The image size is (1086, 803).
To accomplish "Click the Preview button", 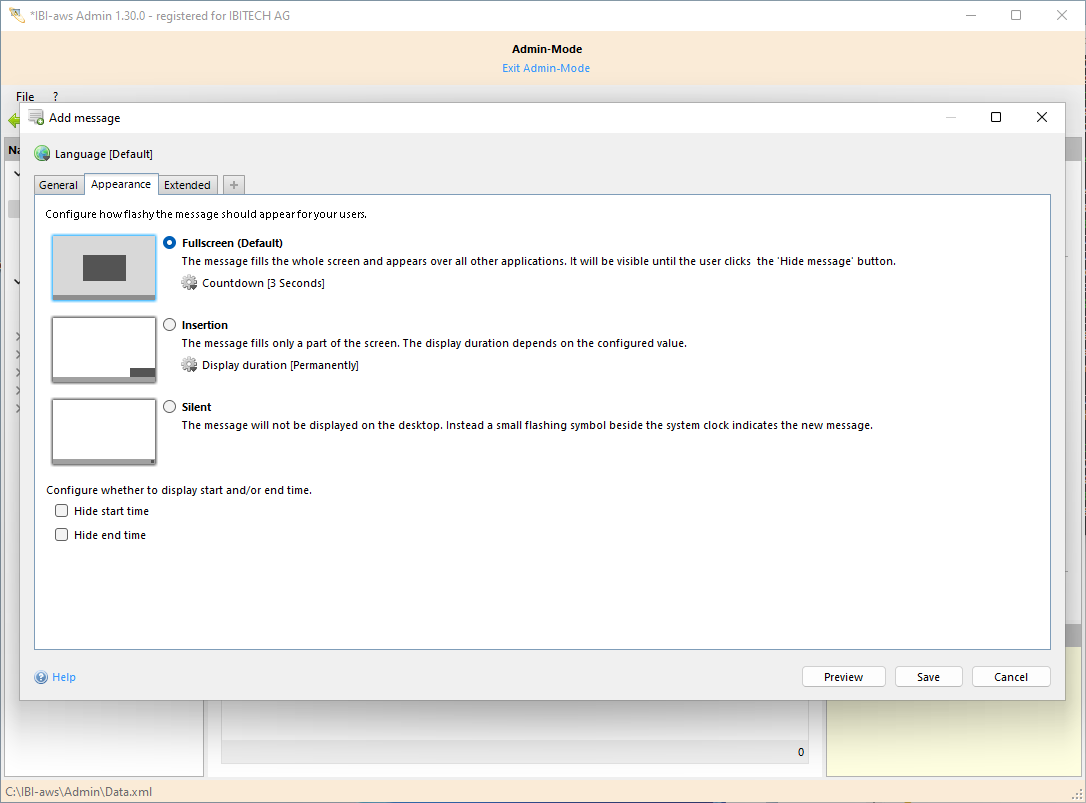I will (x=843, y=677).
